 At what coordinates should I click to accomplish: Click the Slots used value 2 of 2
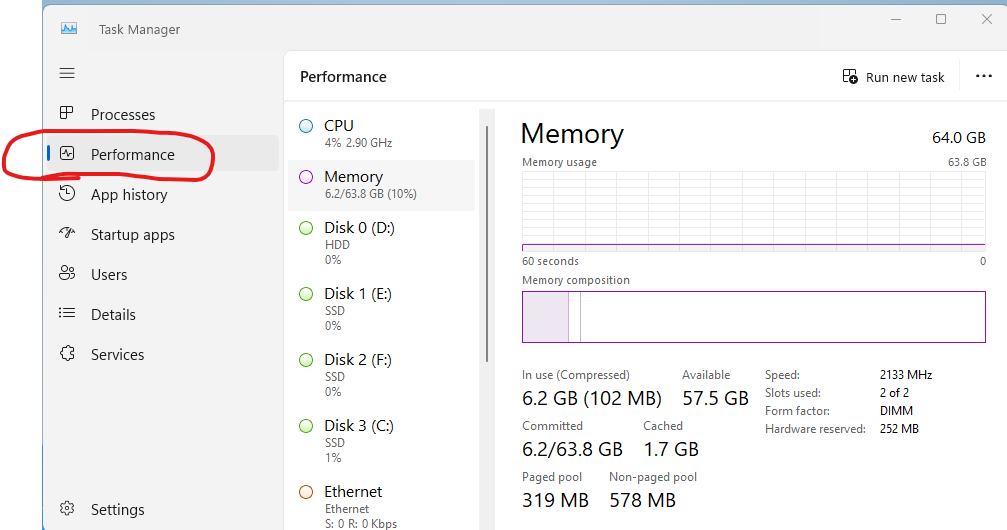coord(894,393)
